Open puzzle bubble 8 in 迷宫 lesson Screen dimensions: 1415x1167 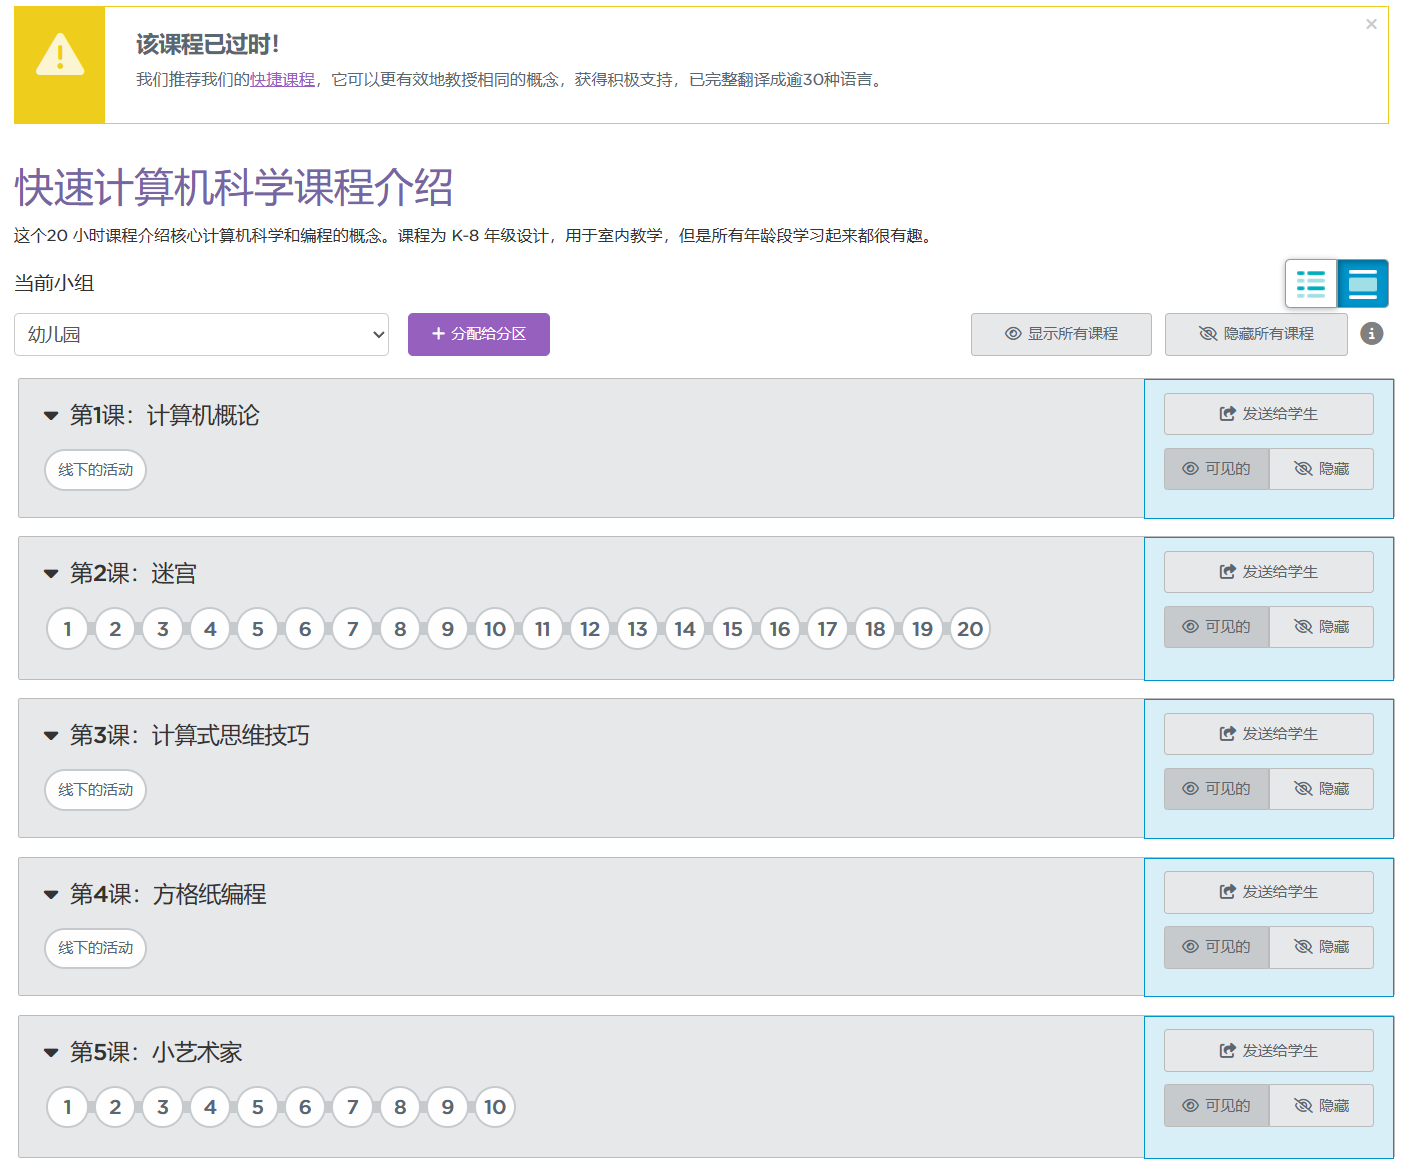(x=400, y=629)
